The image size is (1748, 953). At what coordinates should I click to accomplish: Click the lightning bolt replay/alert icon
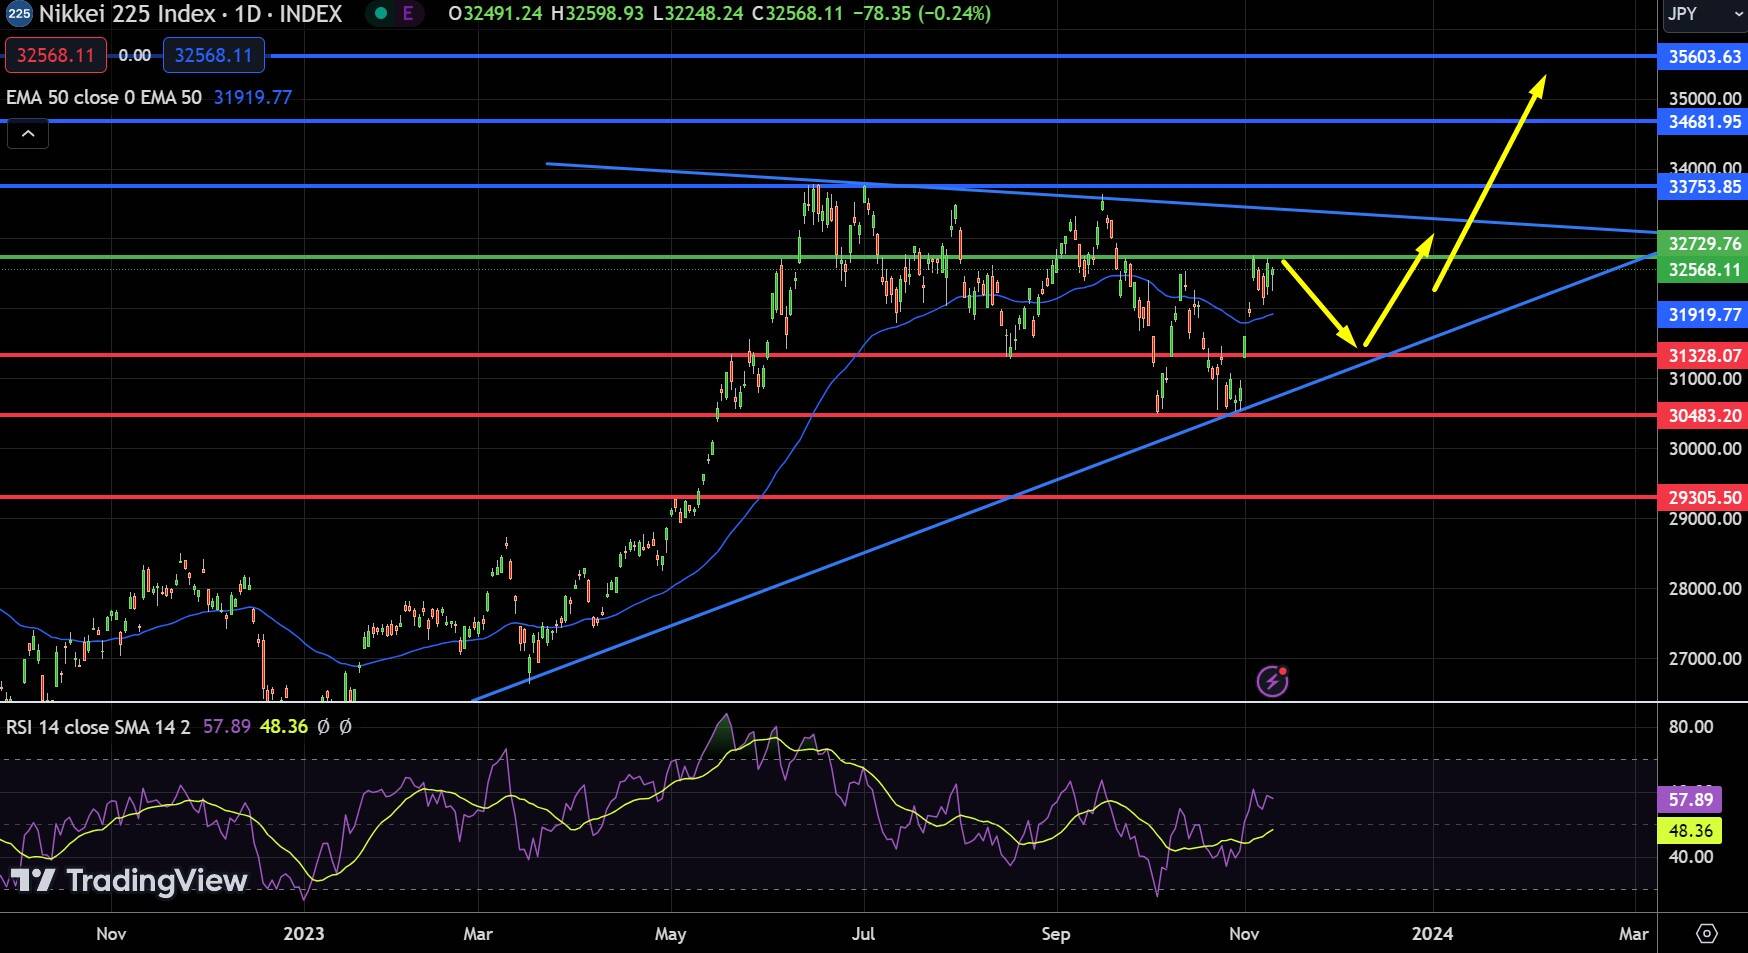1272,681
